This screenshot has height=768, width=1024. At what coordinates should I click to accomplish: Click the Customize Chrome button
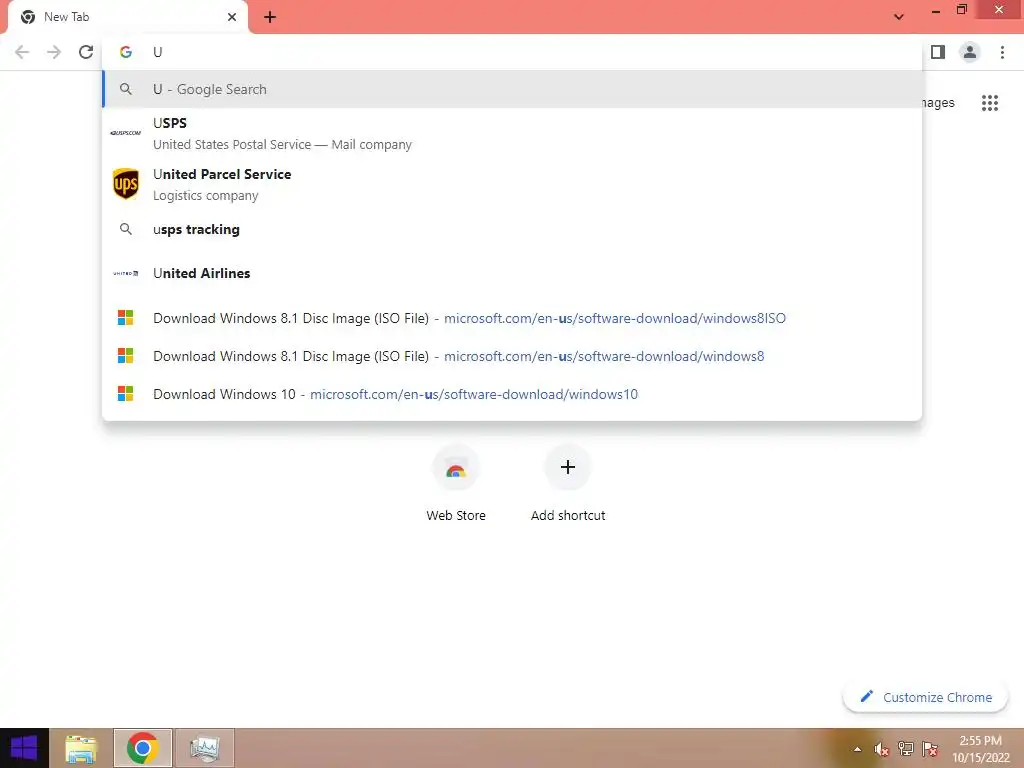click(x=926, y=697)
